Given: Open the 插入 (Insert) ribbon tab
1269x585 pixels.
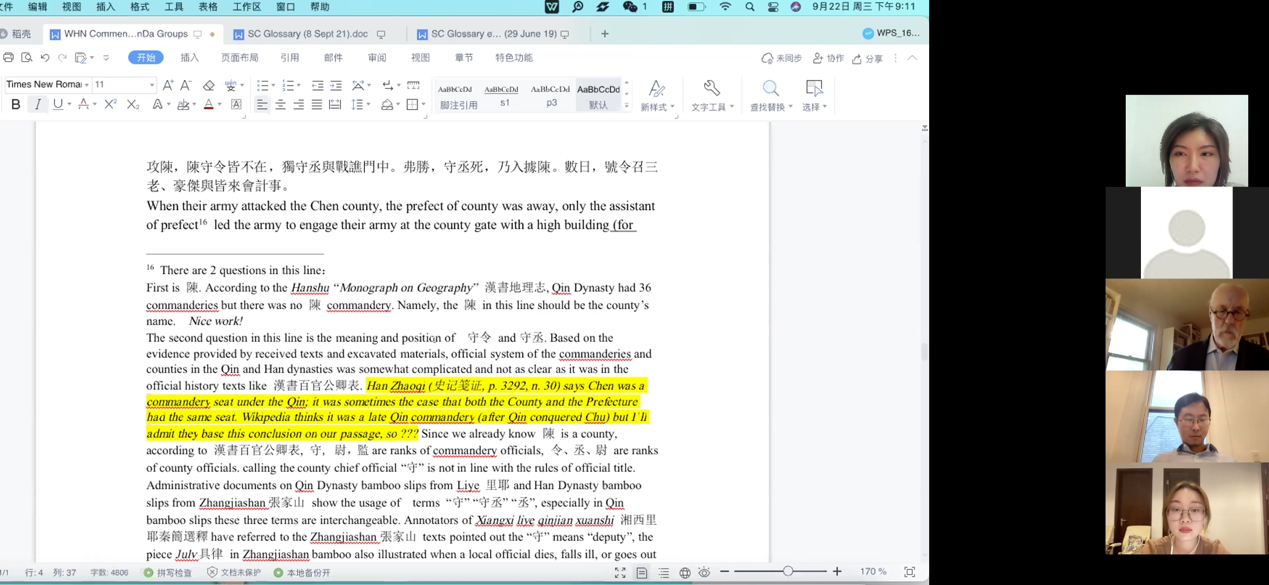Looking at the screenshot, I should [x=189, y=58].
